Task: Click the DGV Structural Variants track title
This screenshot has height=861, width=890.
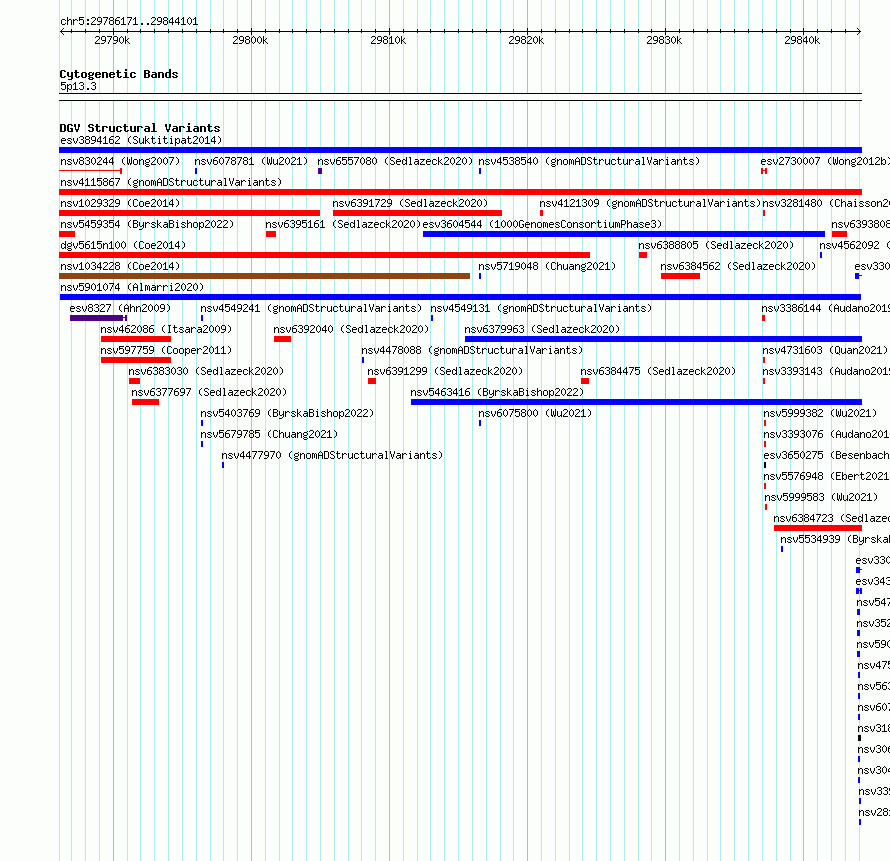Action: (140, 128)
